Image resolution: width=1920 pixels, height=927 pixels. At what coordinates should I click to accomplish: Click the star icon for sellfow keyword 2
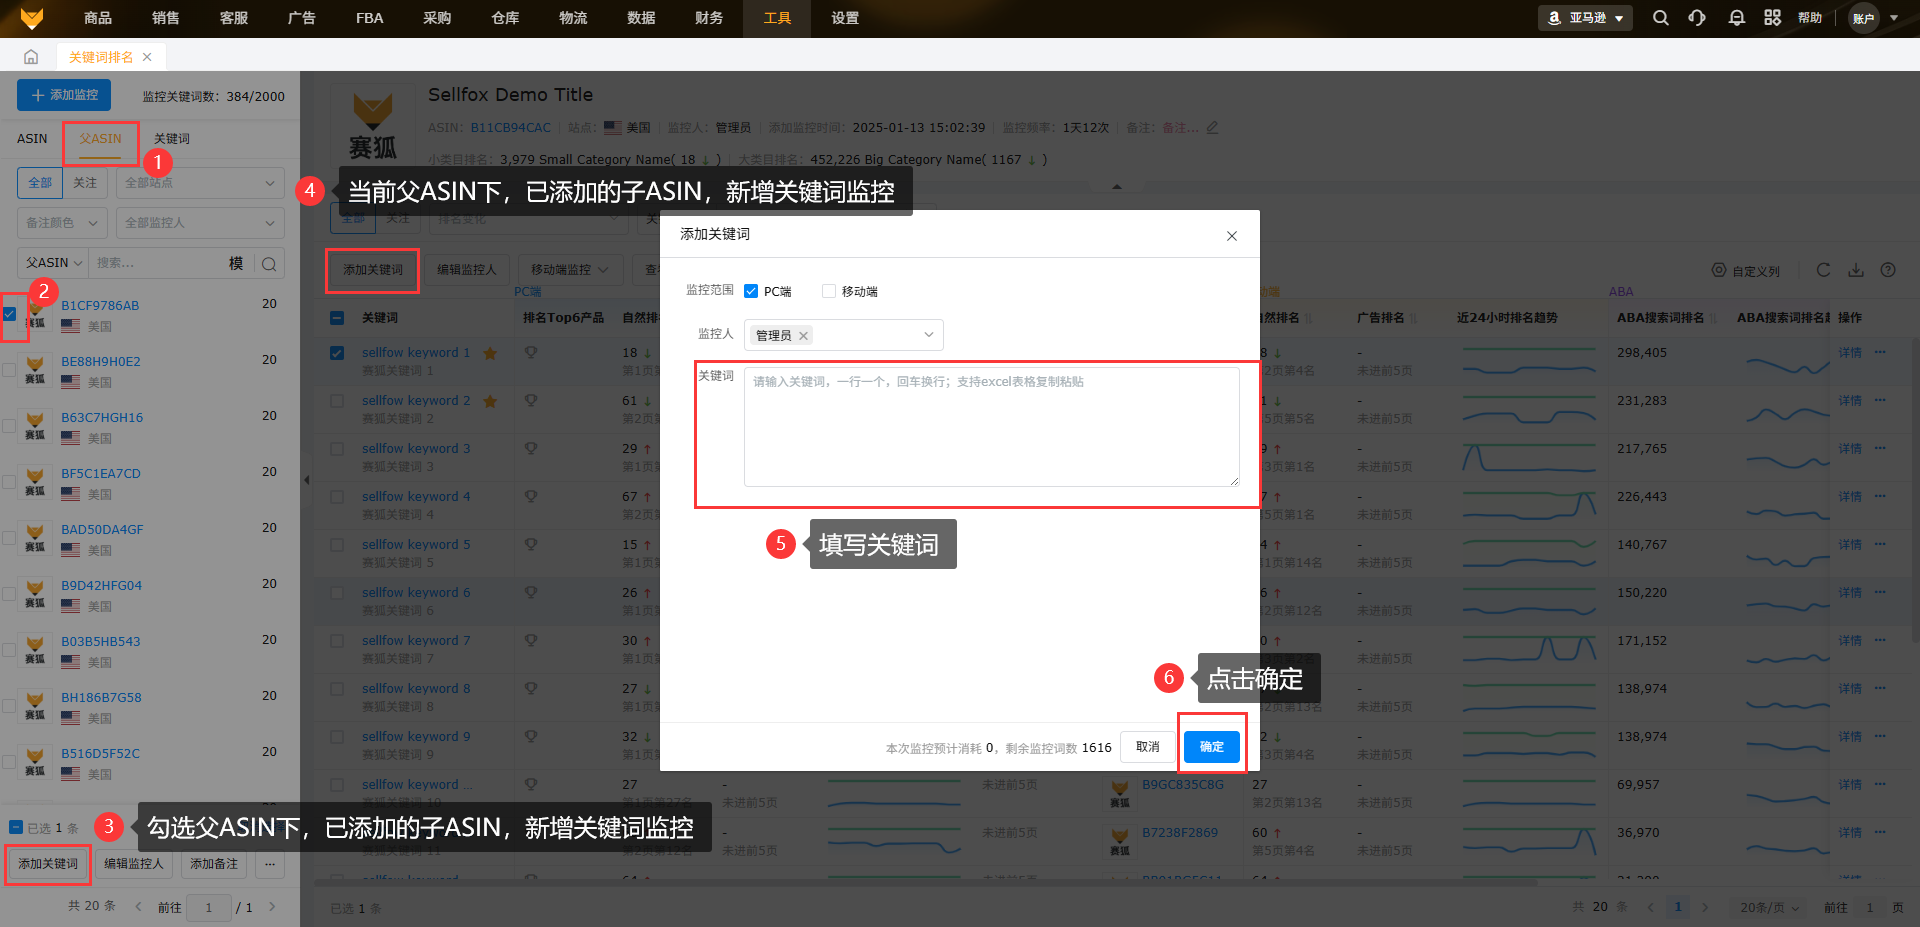coord(490,401)
